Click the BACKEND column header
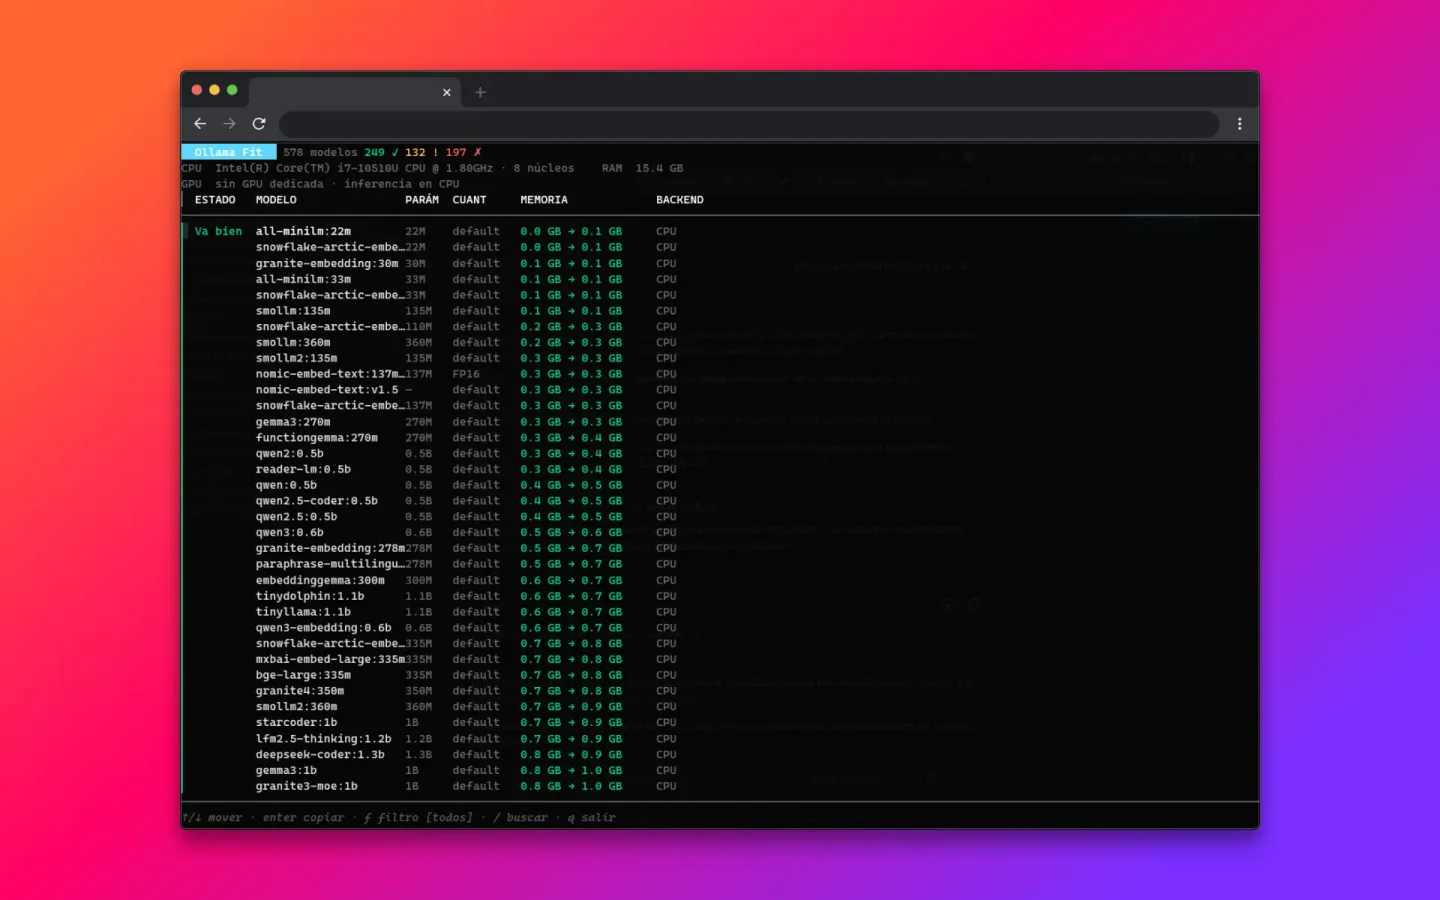This screenshot has width=1440, height=900. tap(680, 200)
